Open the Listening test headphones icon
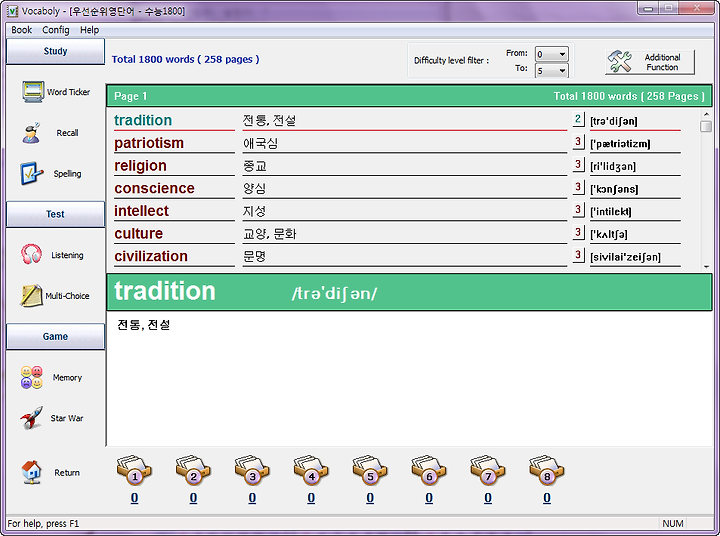720x536 pixels. pos(31,254)
